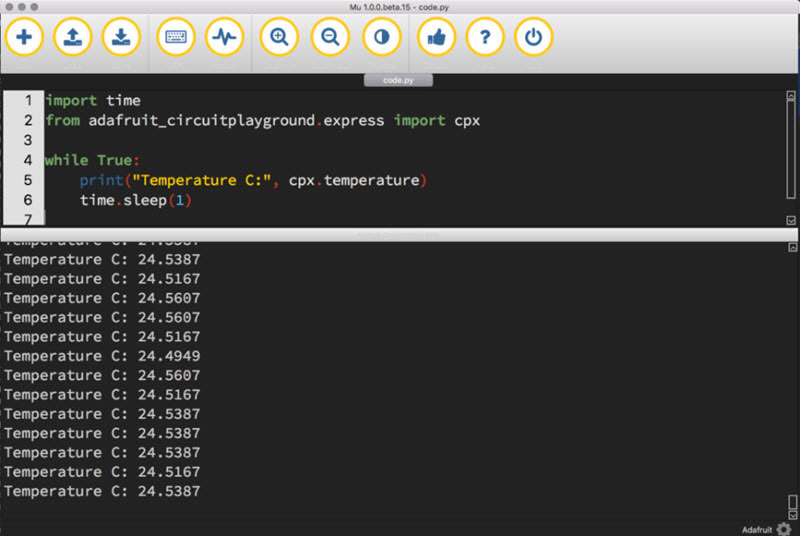Viewport: 800px width, 536px height.
Task: Create a new file with the plus icon
Action: pyautogui.click(x=25, y=38)
